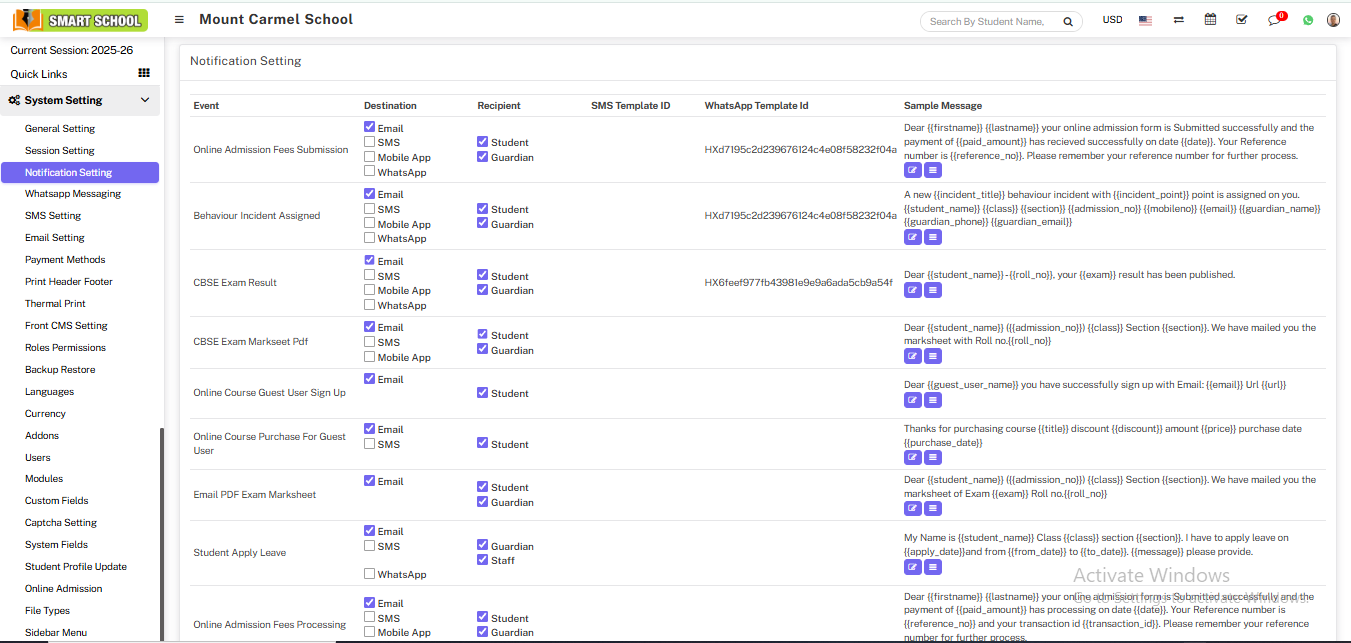Open the Payment Methods link
Image resolution: width=1351 pixels, height=643 pixels.
point(65,260)
